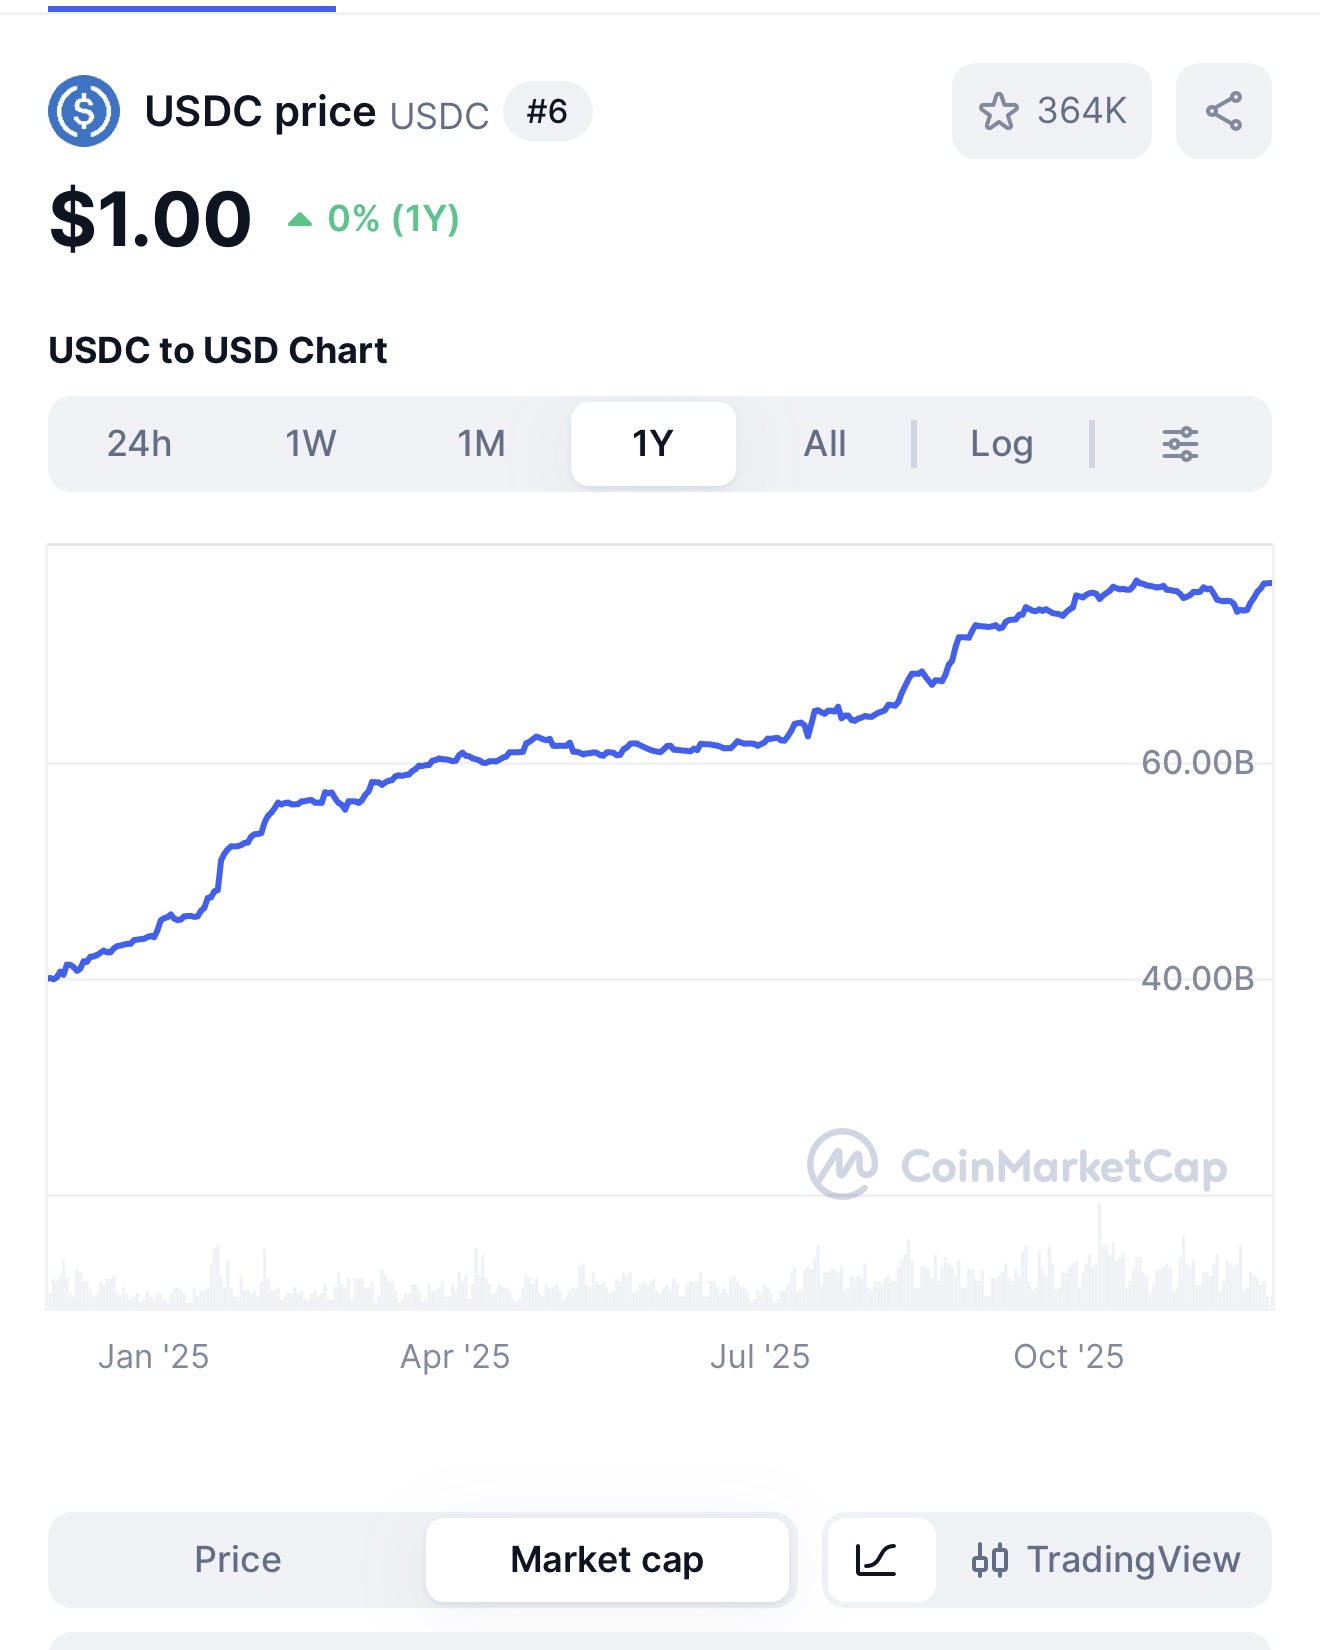Click the 60.00B axis label
The image size is (1320, 1650).
(1197, 763)
